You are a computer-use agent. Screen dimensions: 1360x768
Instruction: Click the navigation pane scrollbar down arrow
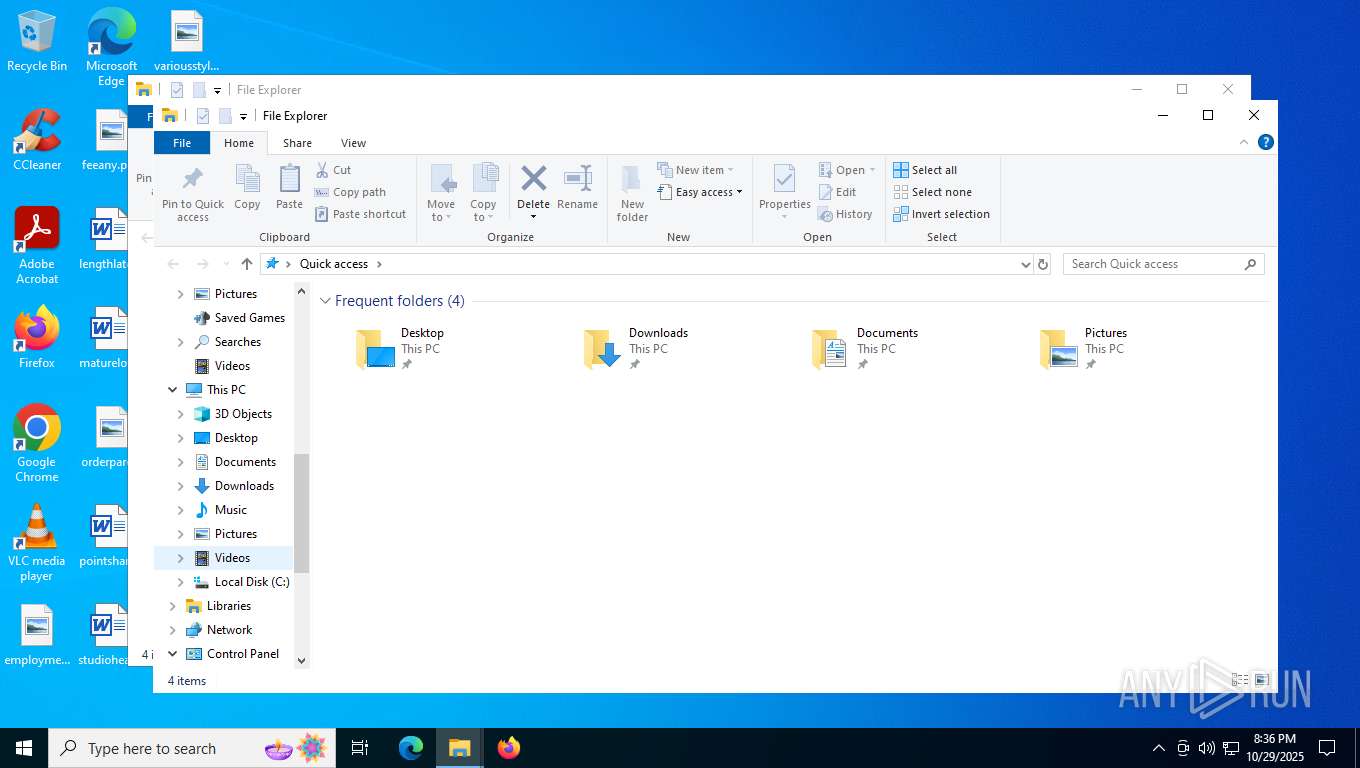(x=302, y=661)
